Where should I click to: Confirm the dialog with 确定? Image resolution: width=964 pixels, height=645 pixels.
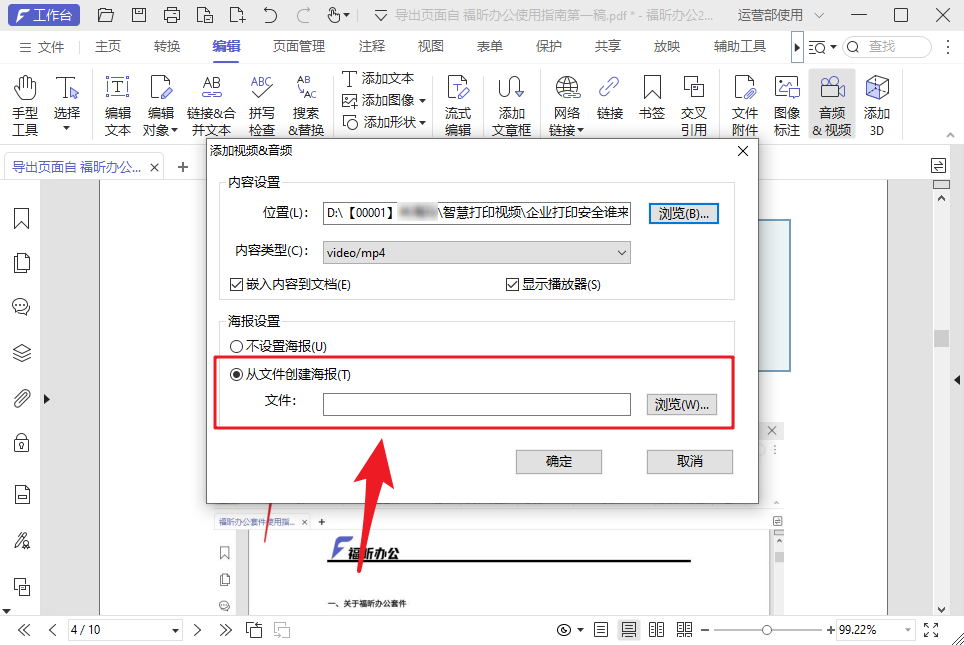tap(558, 461)
